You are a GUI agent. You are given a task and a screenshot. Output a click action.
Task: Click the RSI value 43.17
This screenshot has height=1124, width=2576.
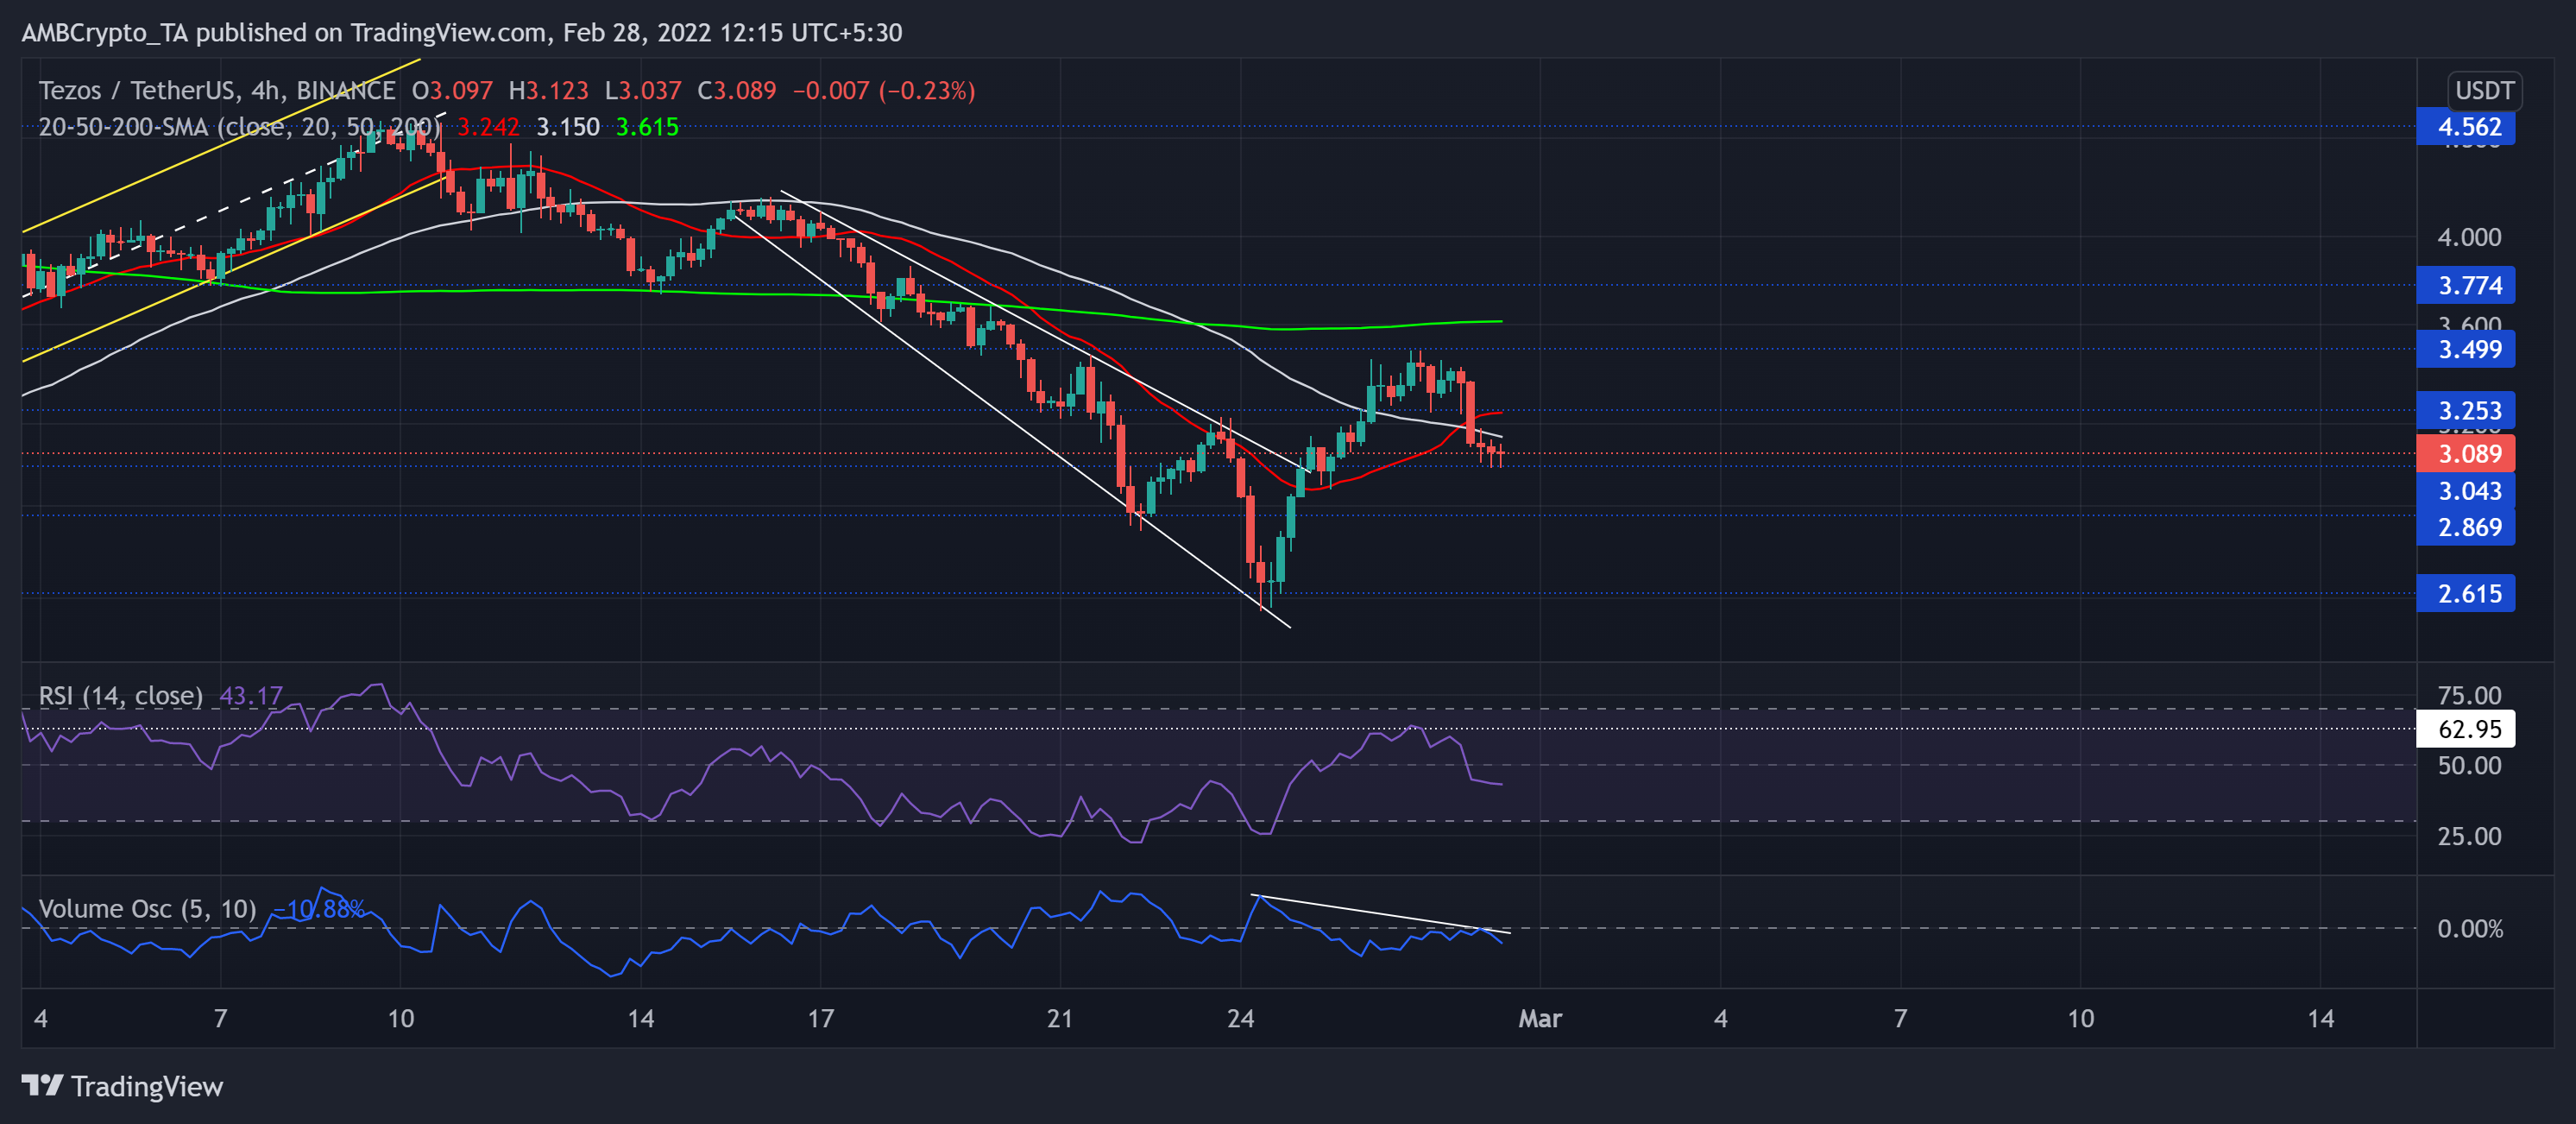(251, 696)
